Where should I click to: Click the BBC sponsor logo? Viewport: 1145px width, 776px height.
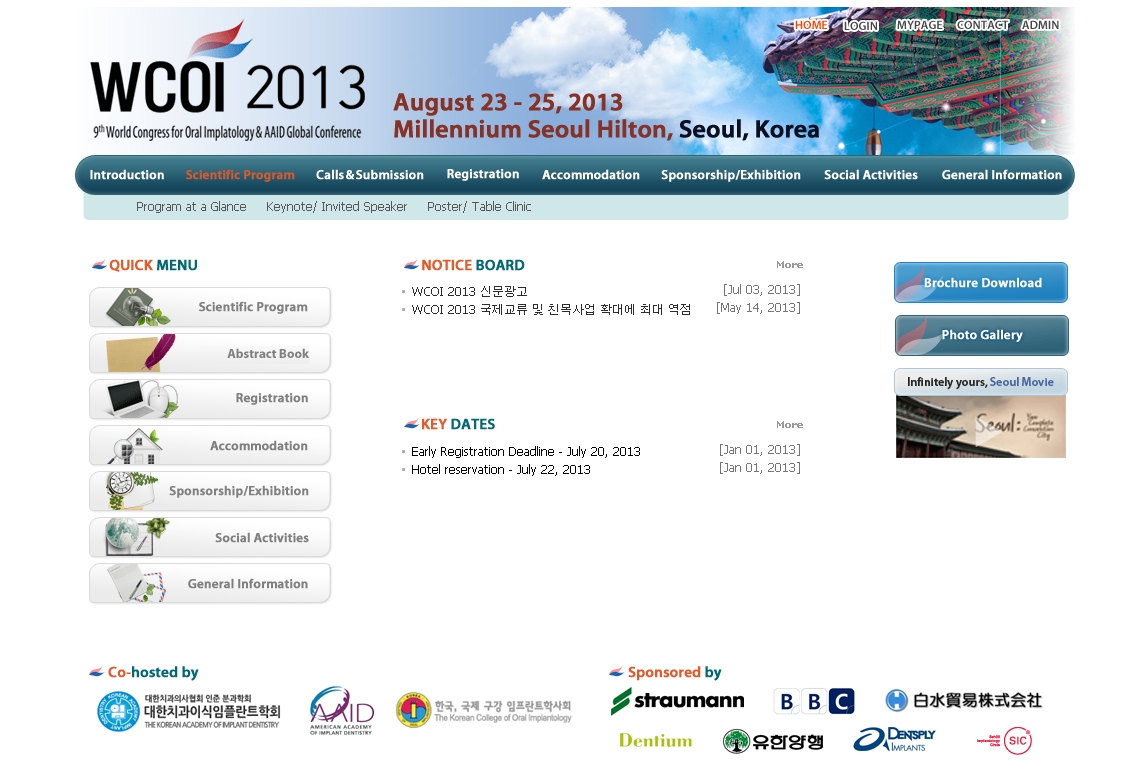(813, 702)
